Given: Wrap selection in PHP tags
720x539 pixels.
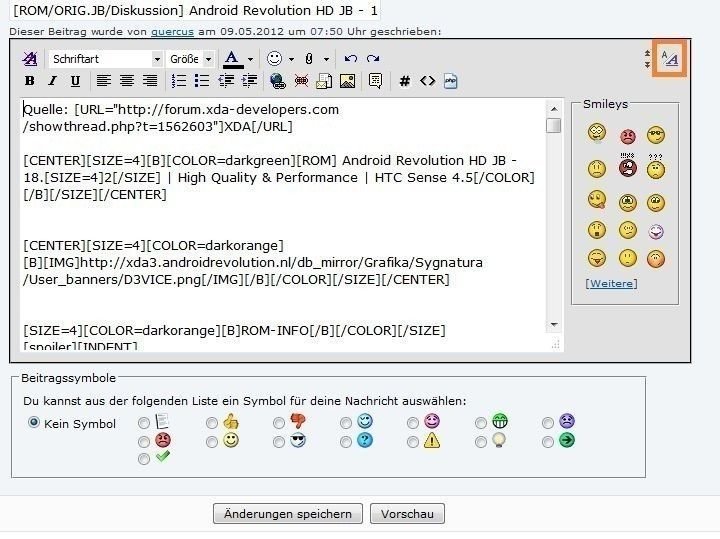Looking at the screenshot, I should 450,81.
